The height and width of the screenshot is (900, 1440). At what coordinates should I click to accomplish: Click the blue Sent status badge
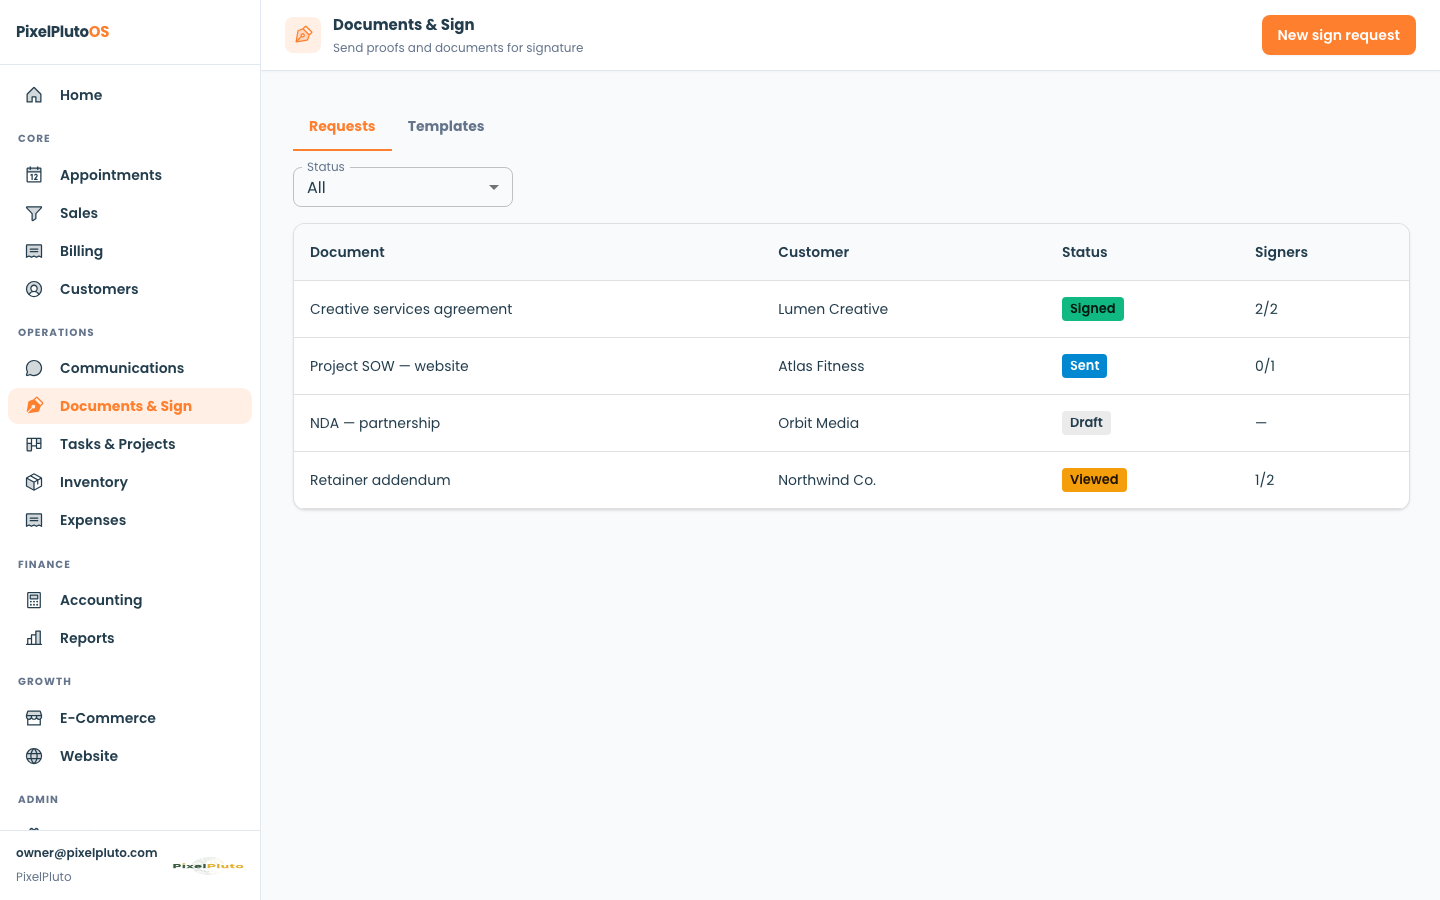tap(1084, 366)
